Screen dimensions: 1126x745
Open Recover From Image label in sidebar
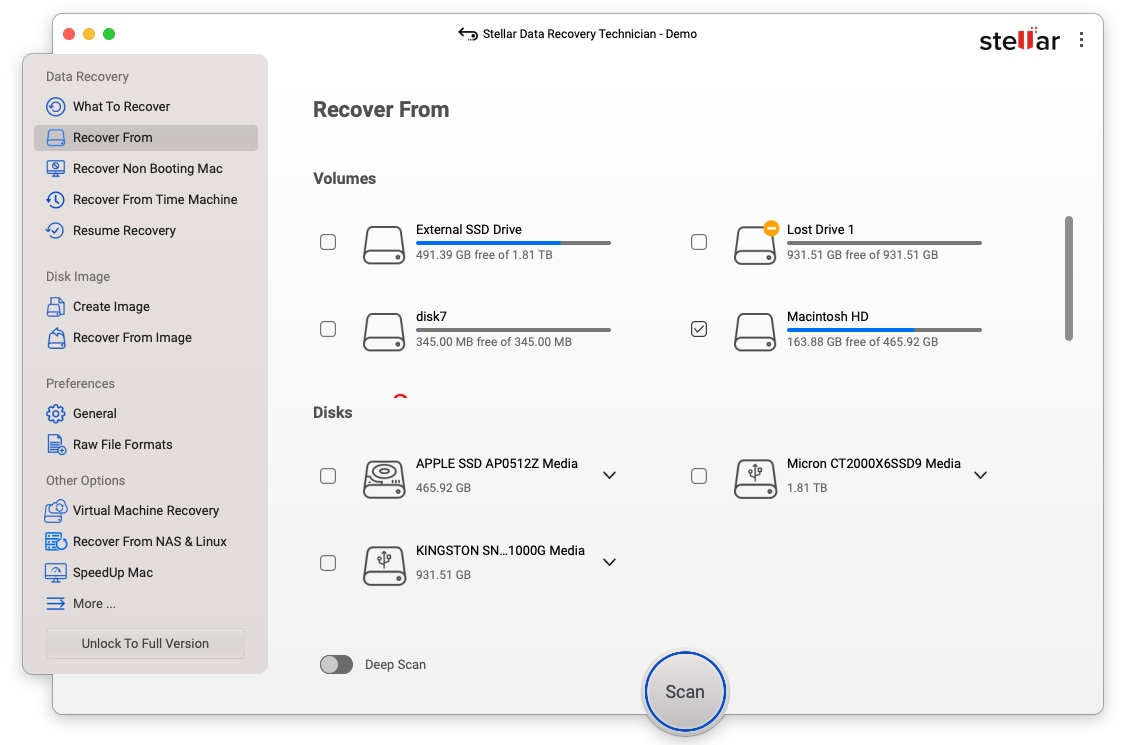coord(132,338)
